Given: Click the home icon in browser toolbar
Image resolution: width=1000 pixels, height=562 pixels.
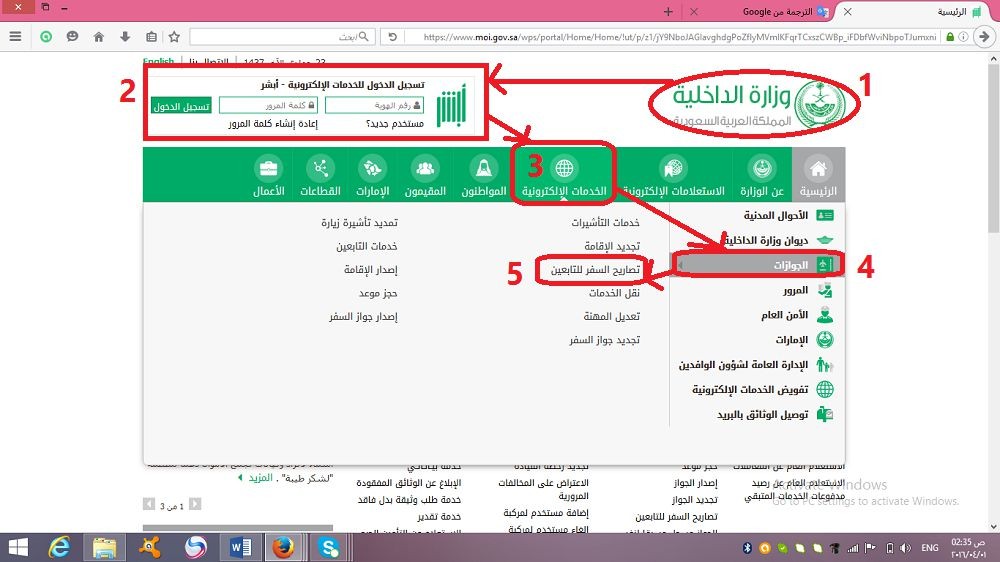Looking at the screenshot, I should tap(99, 37).
